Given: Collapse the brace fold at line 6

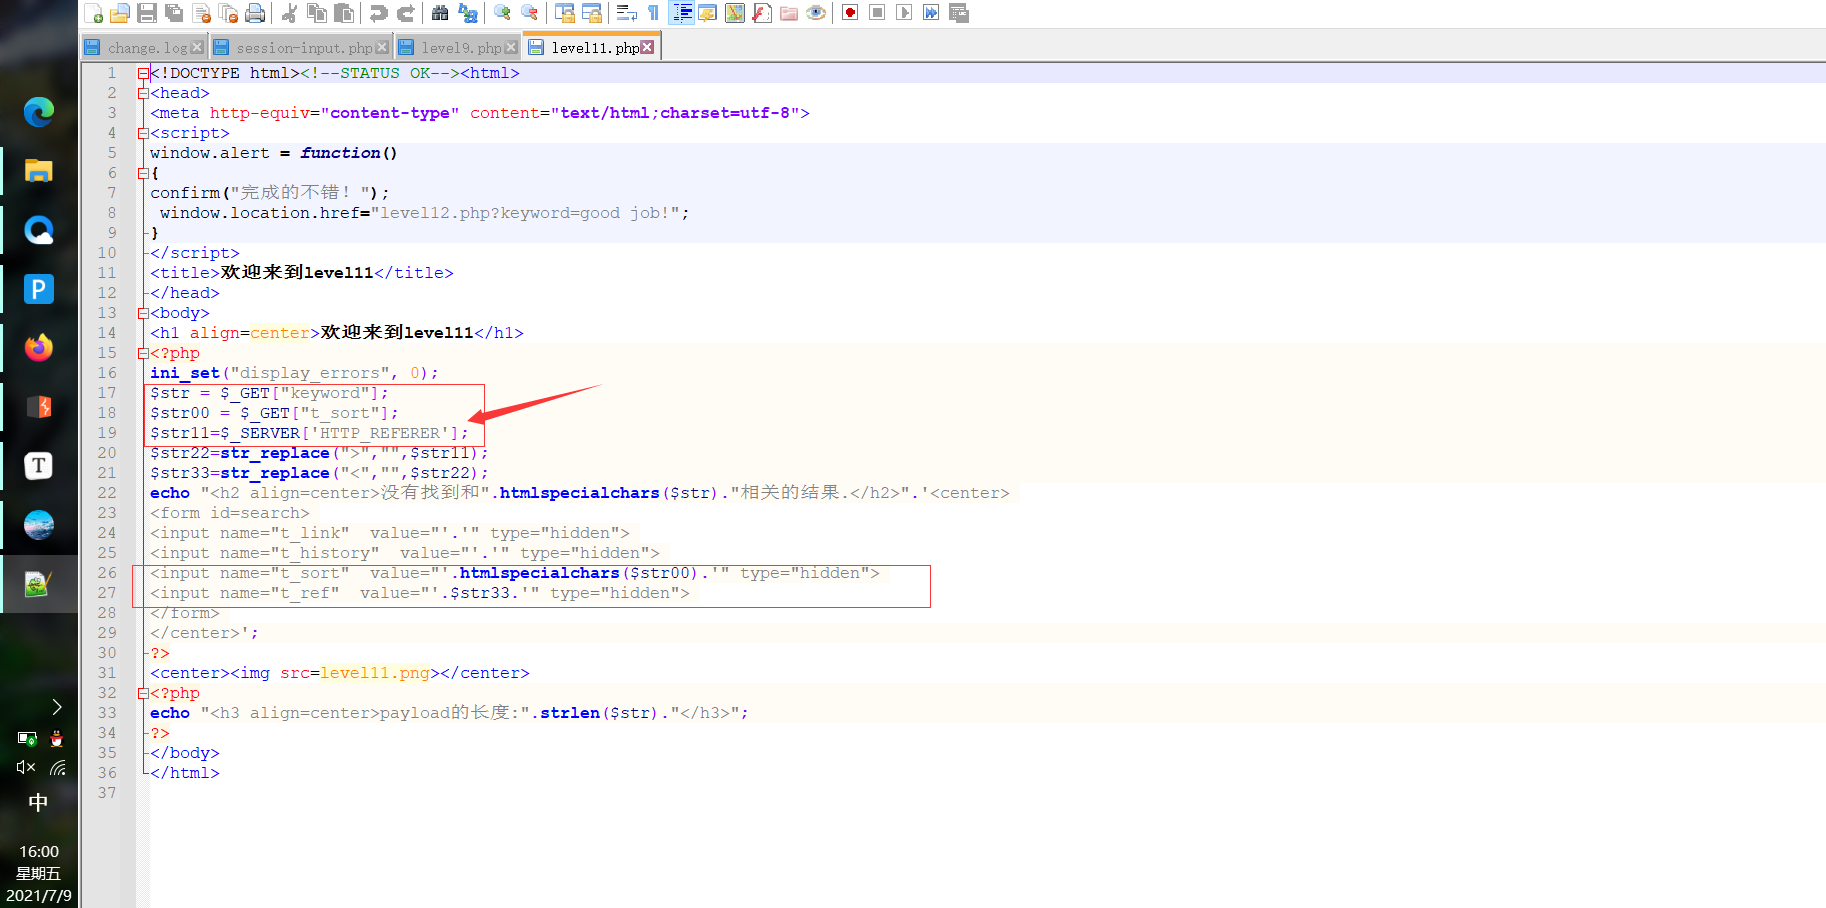Looking at the screenshot, I should pos(143,173).
